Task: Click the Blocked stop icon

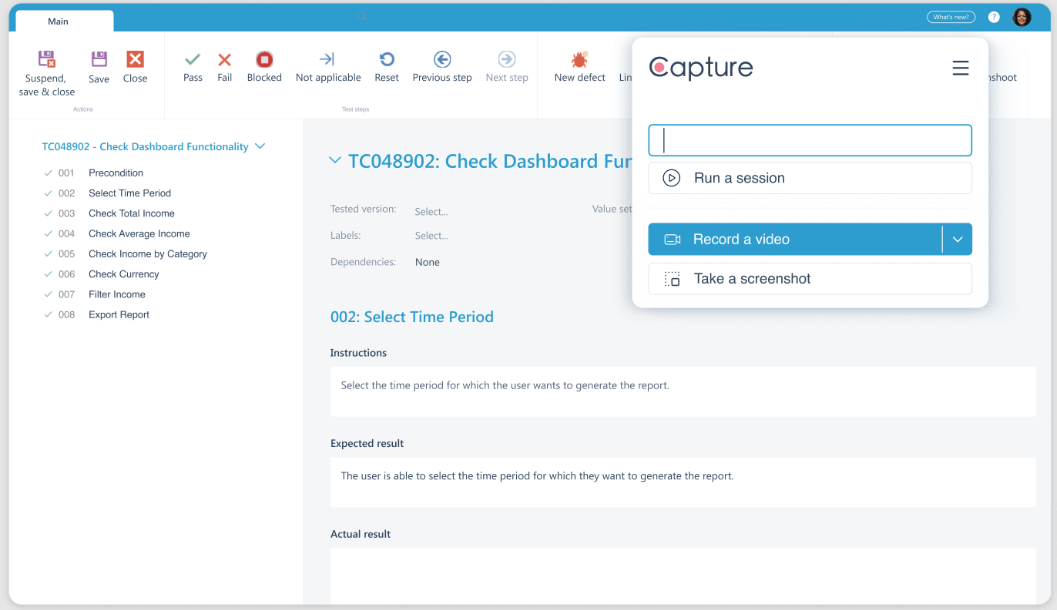Action: 264,60
